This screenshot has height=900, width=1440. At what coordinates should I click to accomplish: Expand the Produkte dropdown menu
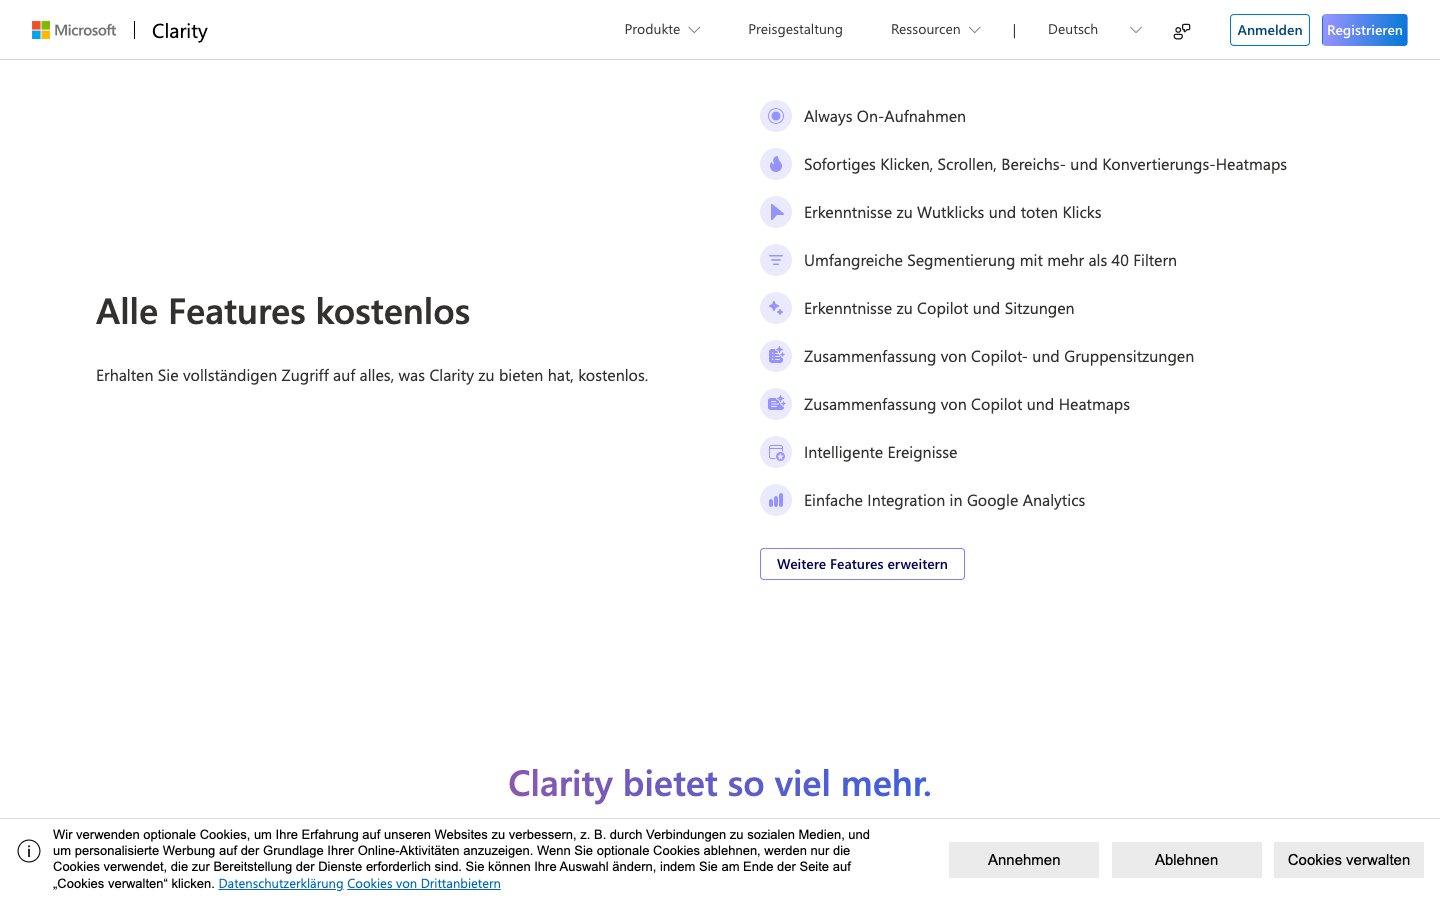pos(662,30)
